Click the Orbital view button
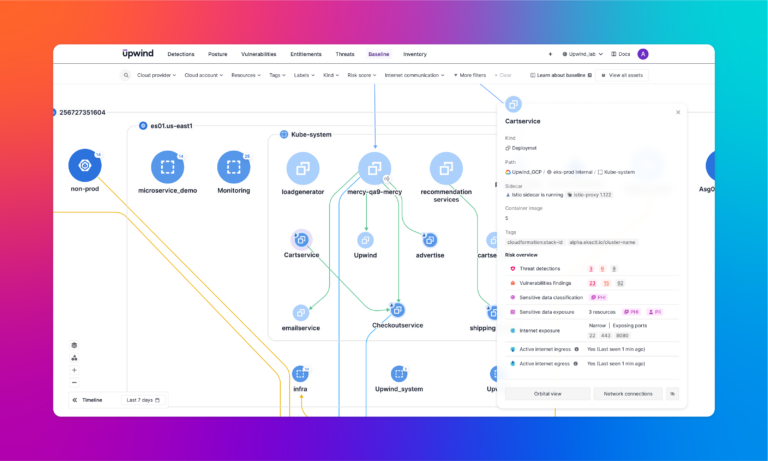This screenshot has width=768, height=461. 548,394
